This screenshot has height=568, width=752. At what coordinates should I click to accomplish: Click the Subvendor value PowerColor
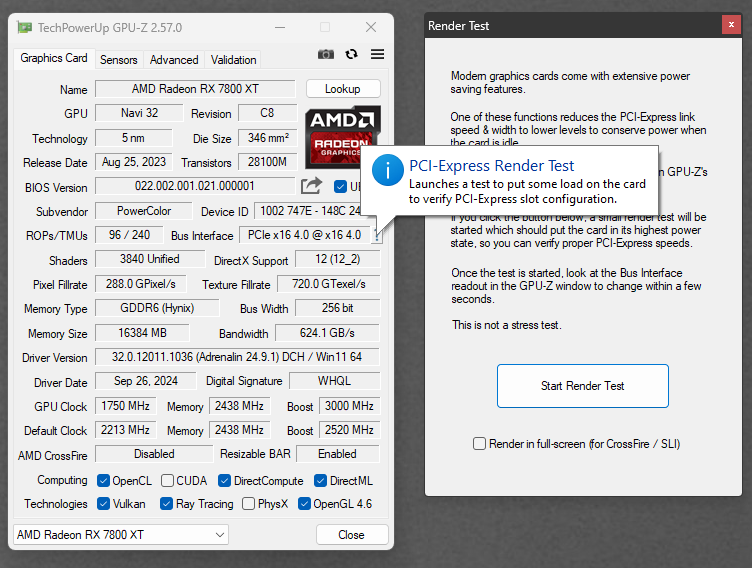tap(143, 211)
